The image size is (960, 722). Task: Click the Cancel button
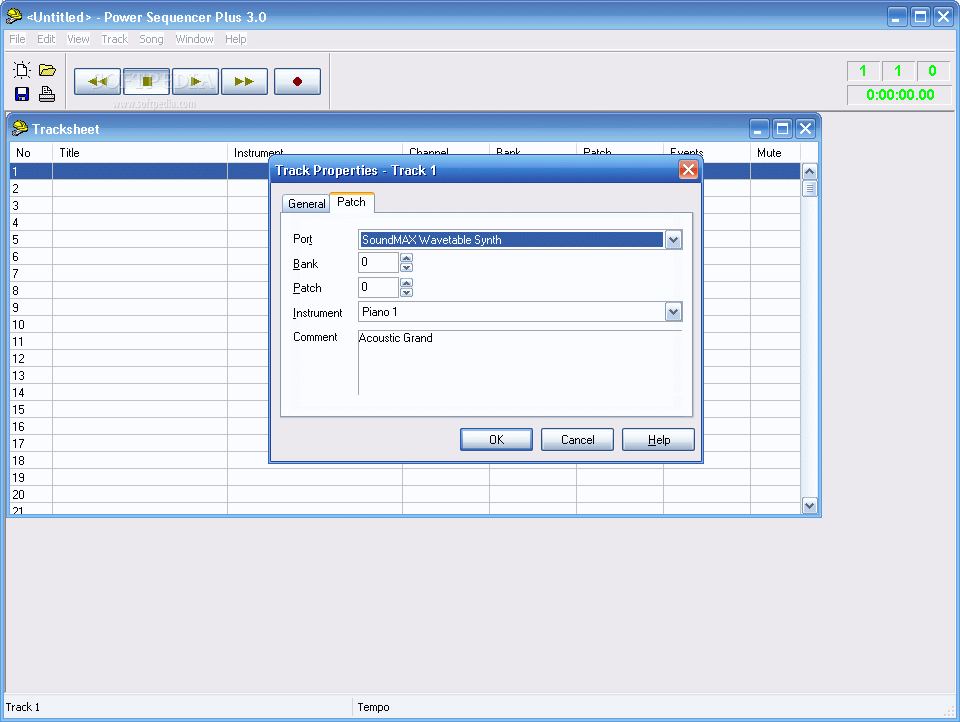coord(577,440)
